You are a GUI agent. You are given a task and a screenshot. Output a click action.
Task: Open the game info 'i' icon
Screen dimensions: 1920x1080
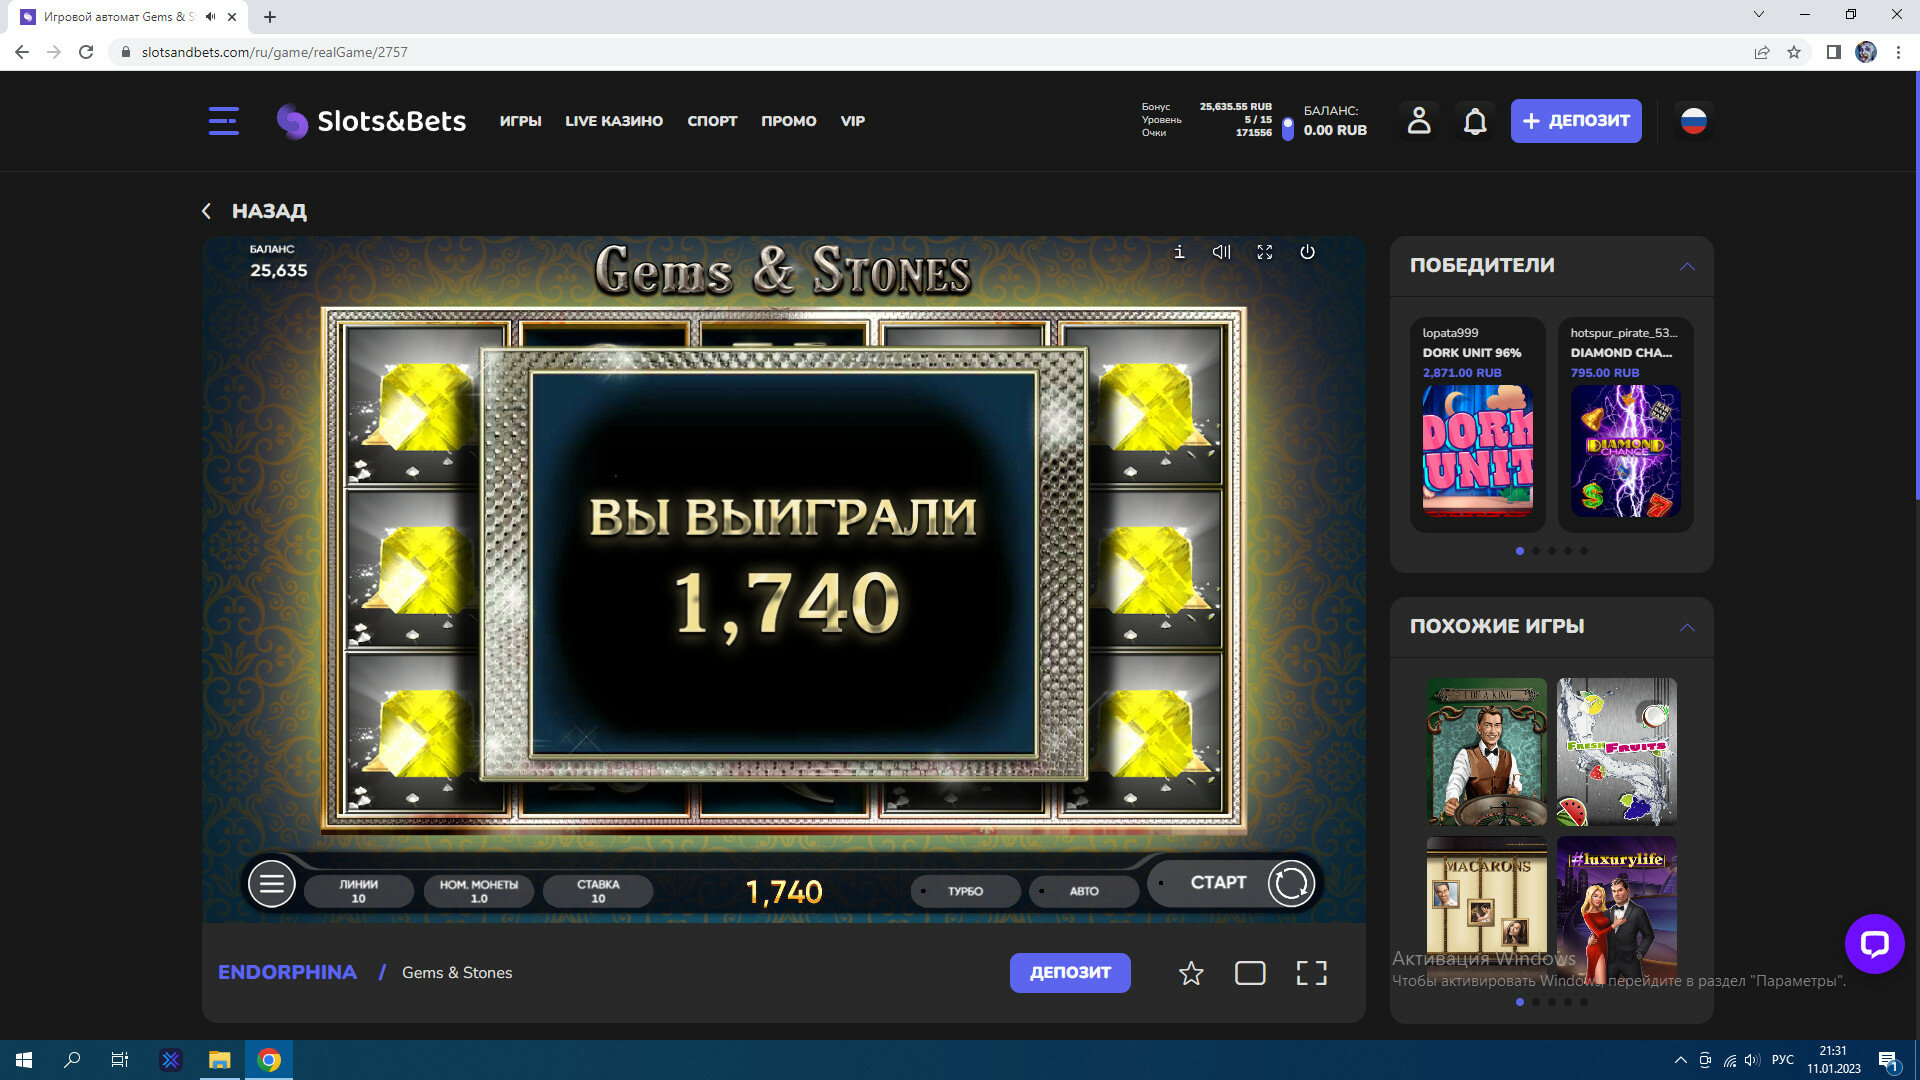[1179, 252]
